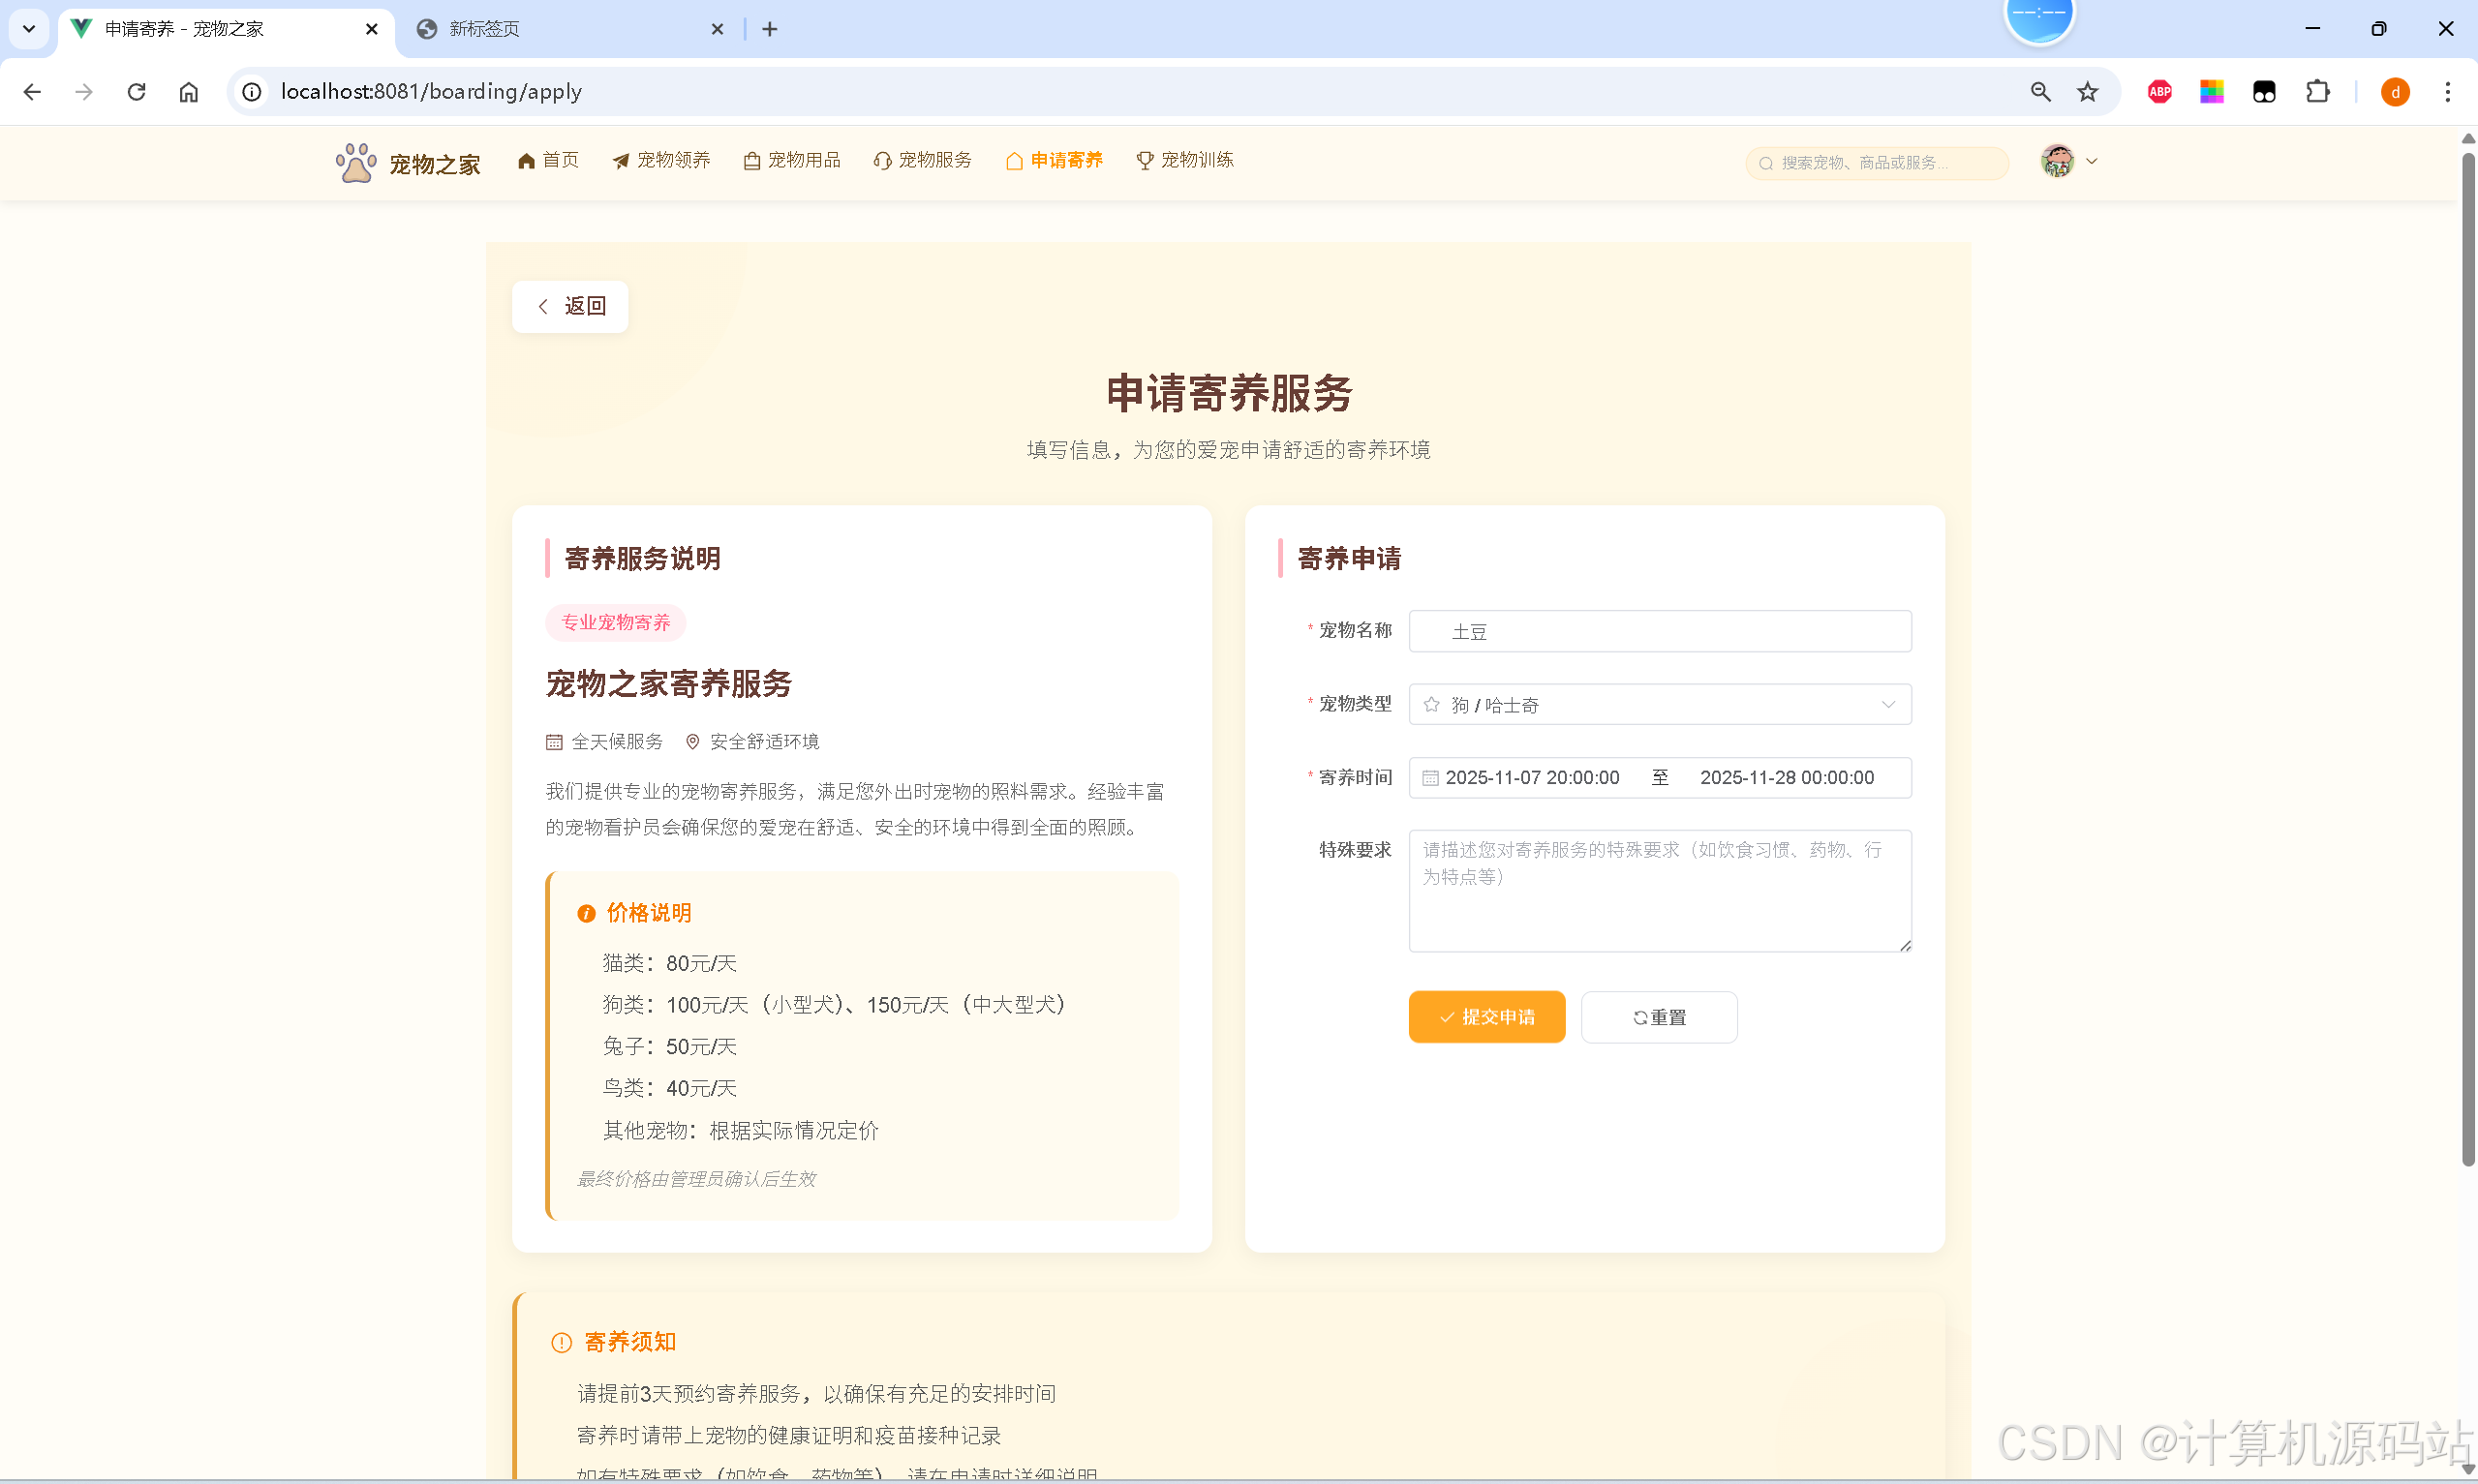Screen dimensions: 2478x1484
Task: View site information icon in address bar
Action: coord(252,92)
